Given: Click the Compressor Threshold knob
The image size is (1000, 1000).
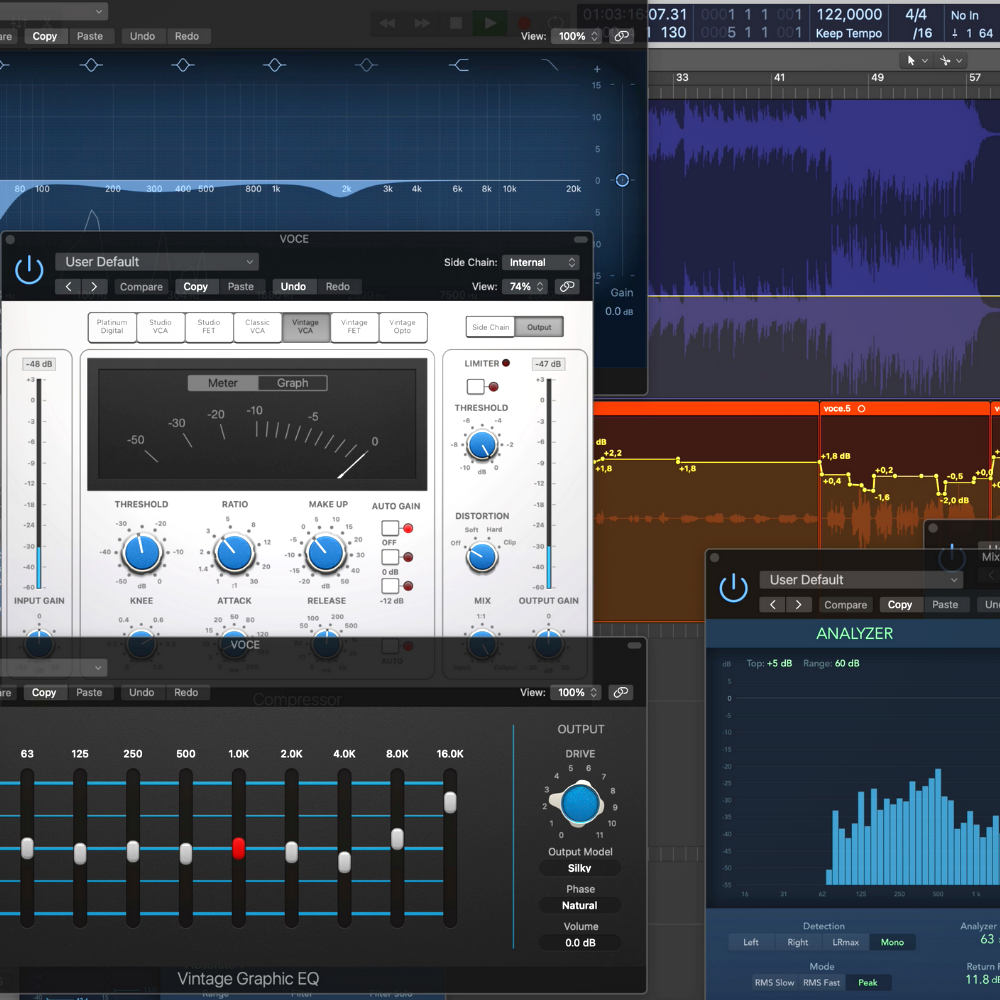Looking at the screenshot, I should pyautogui.click(x=142, y=553).
